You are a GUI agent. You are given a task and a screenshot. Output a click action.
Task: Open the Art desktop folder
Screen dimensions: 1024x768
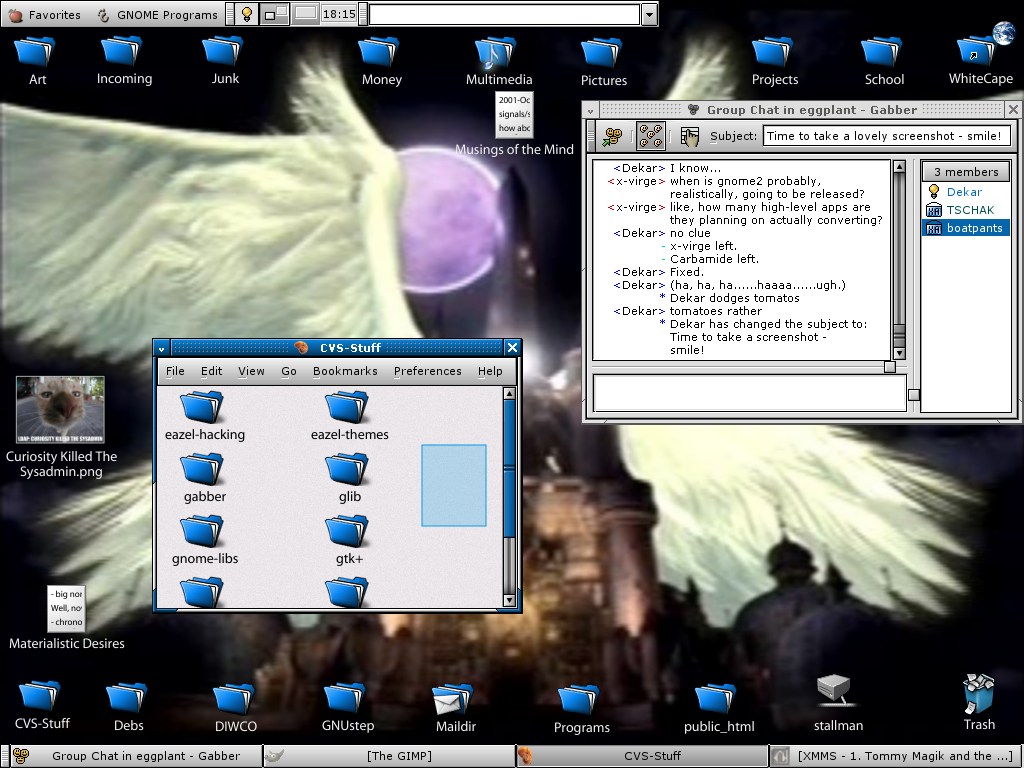35,61
